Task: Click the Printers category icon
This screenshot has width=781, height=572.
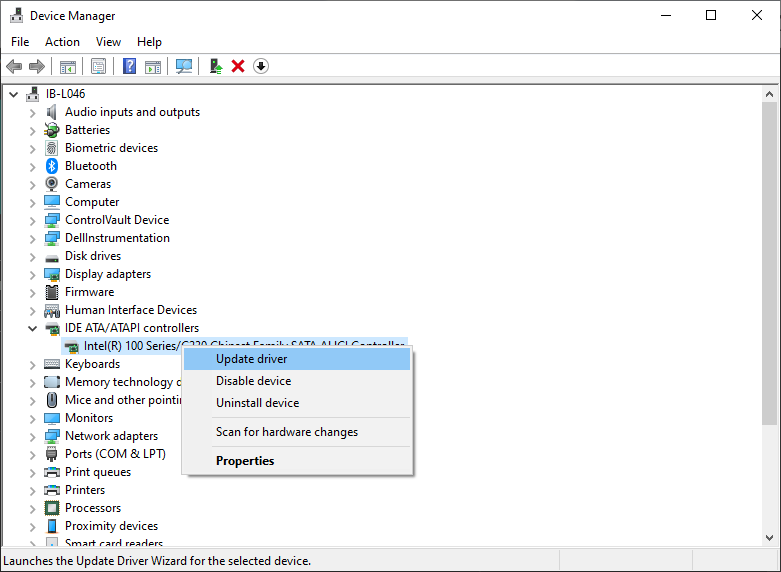Action: point(52,490)
